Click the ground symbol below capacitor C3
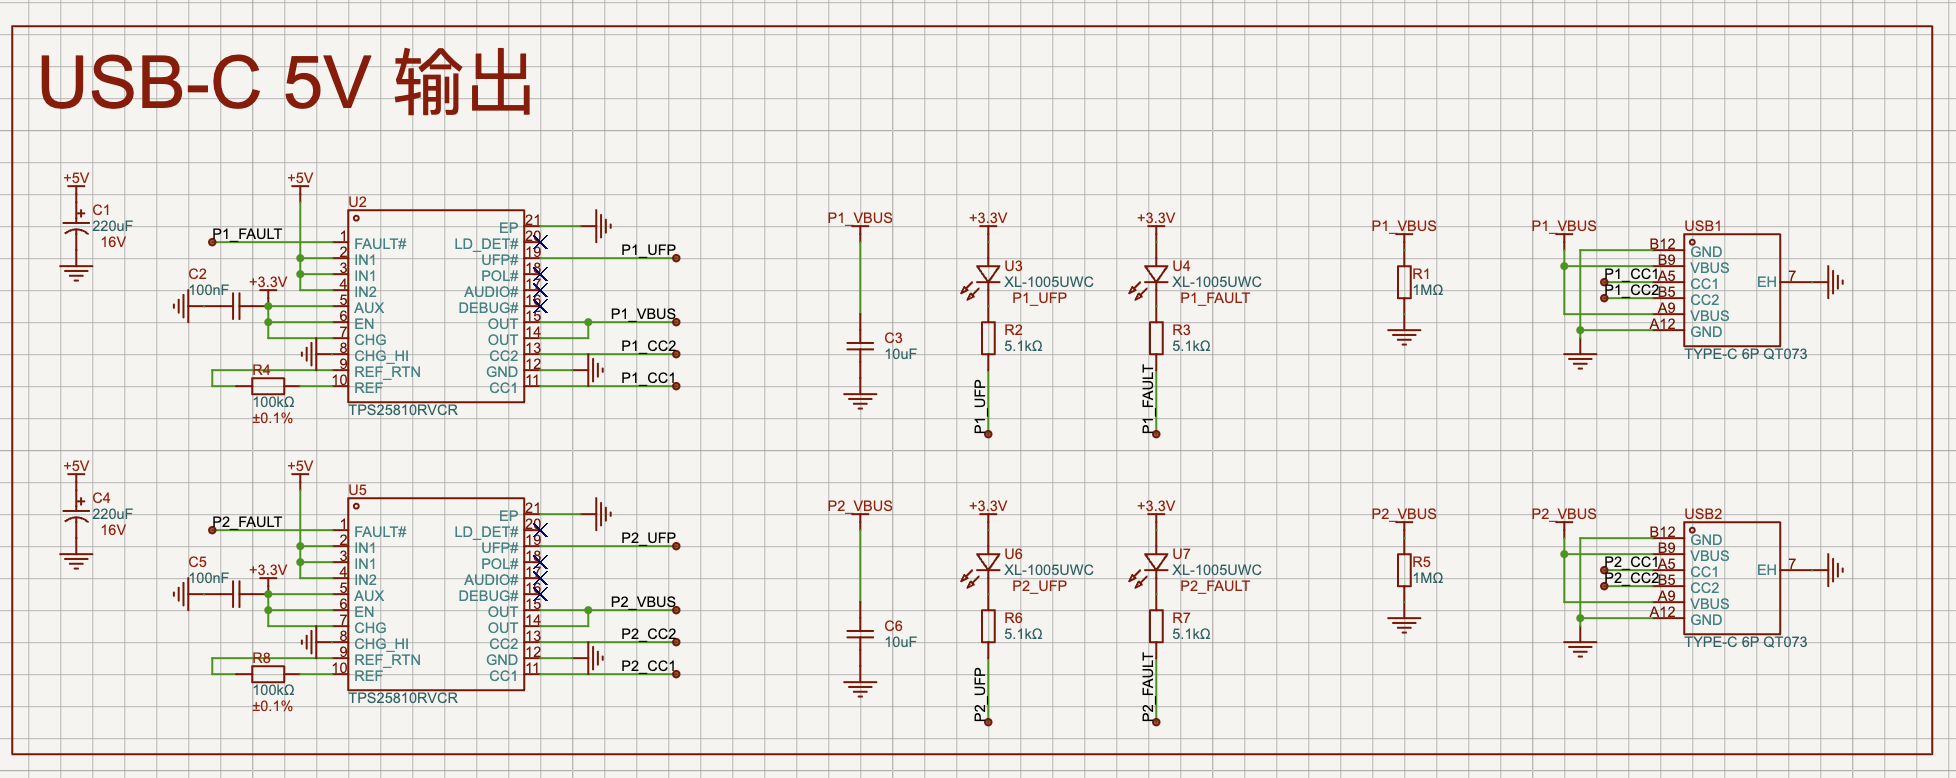Image resolution: width=1956 pixels, height=778 pixels. 860,401
